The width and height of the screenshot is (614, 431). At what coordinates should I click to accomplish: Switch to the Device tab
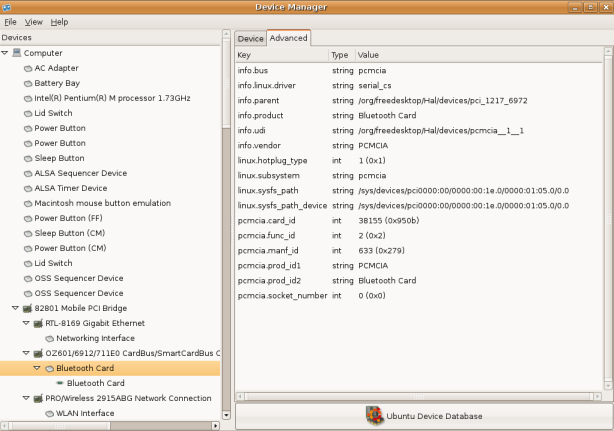pyautogui.click(x=250, y=38)
